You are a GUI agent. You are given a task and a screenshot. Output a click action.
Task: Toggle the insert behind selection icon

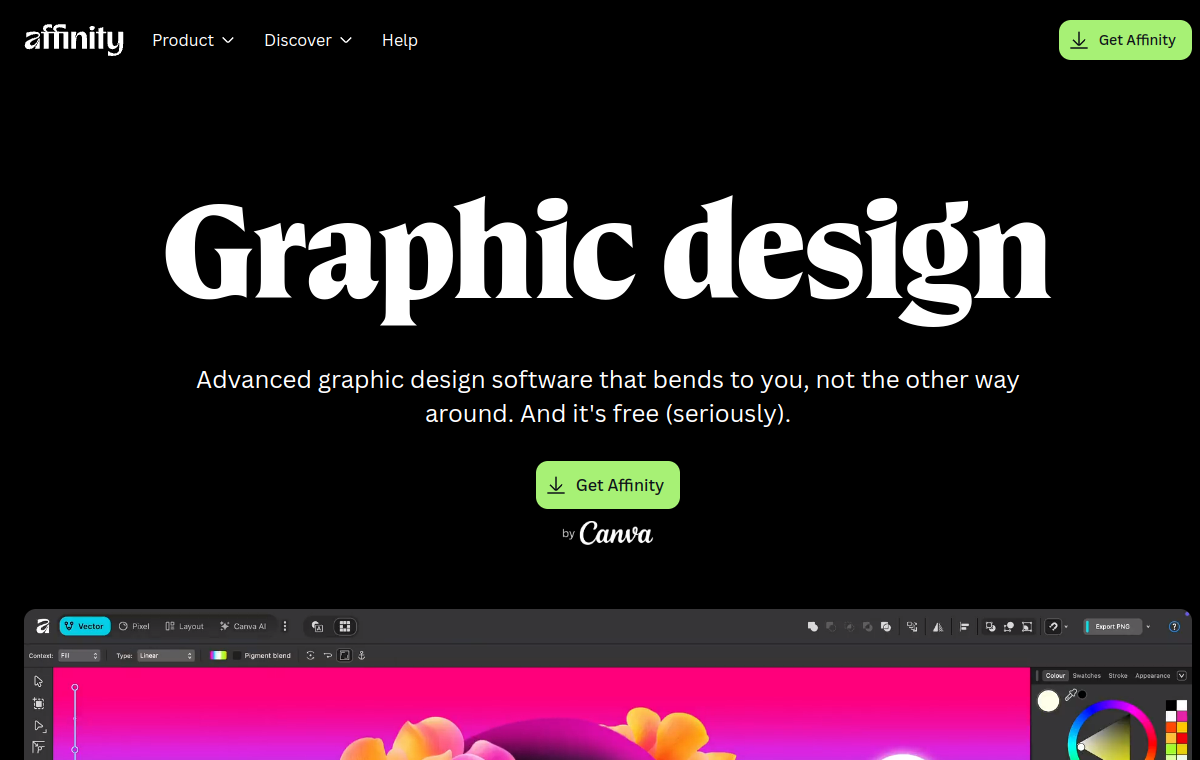click(991, 626)
